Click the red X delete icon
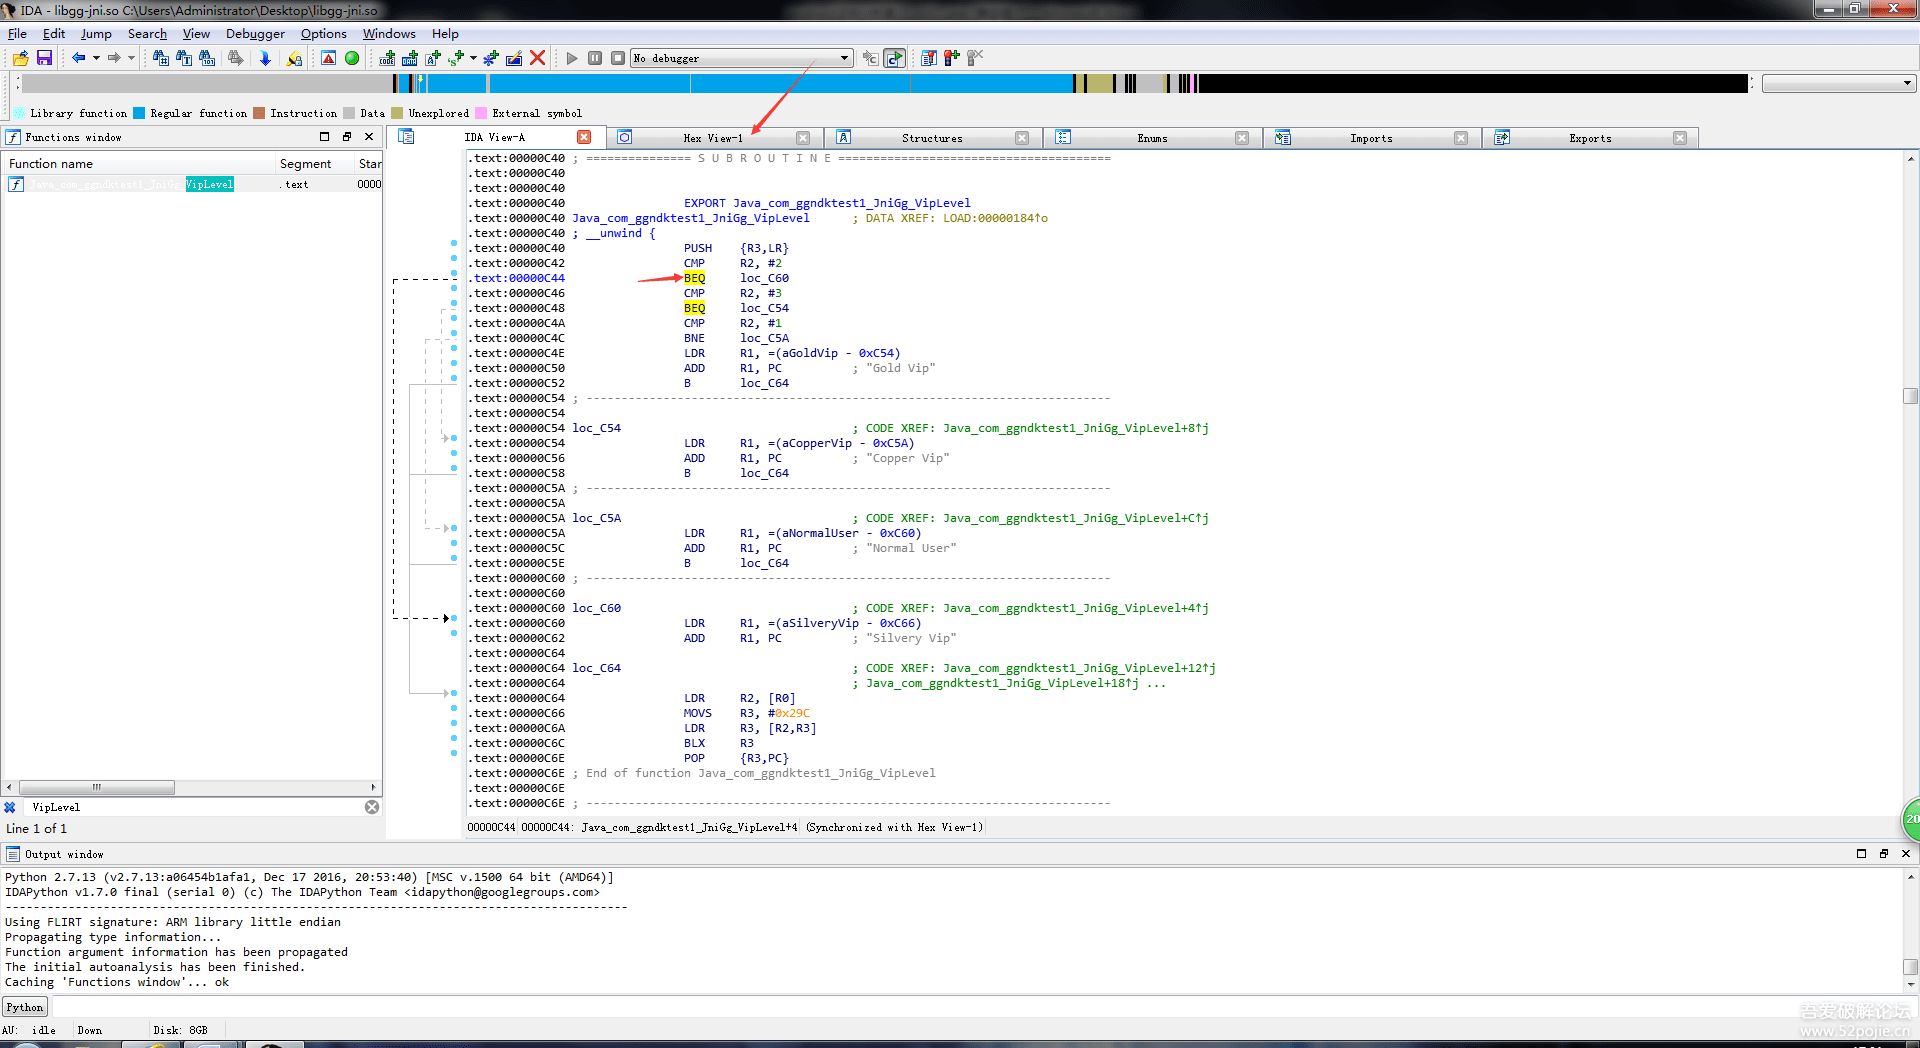 click(x=537, y=58)
